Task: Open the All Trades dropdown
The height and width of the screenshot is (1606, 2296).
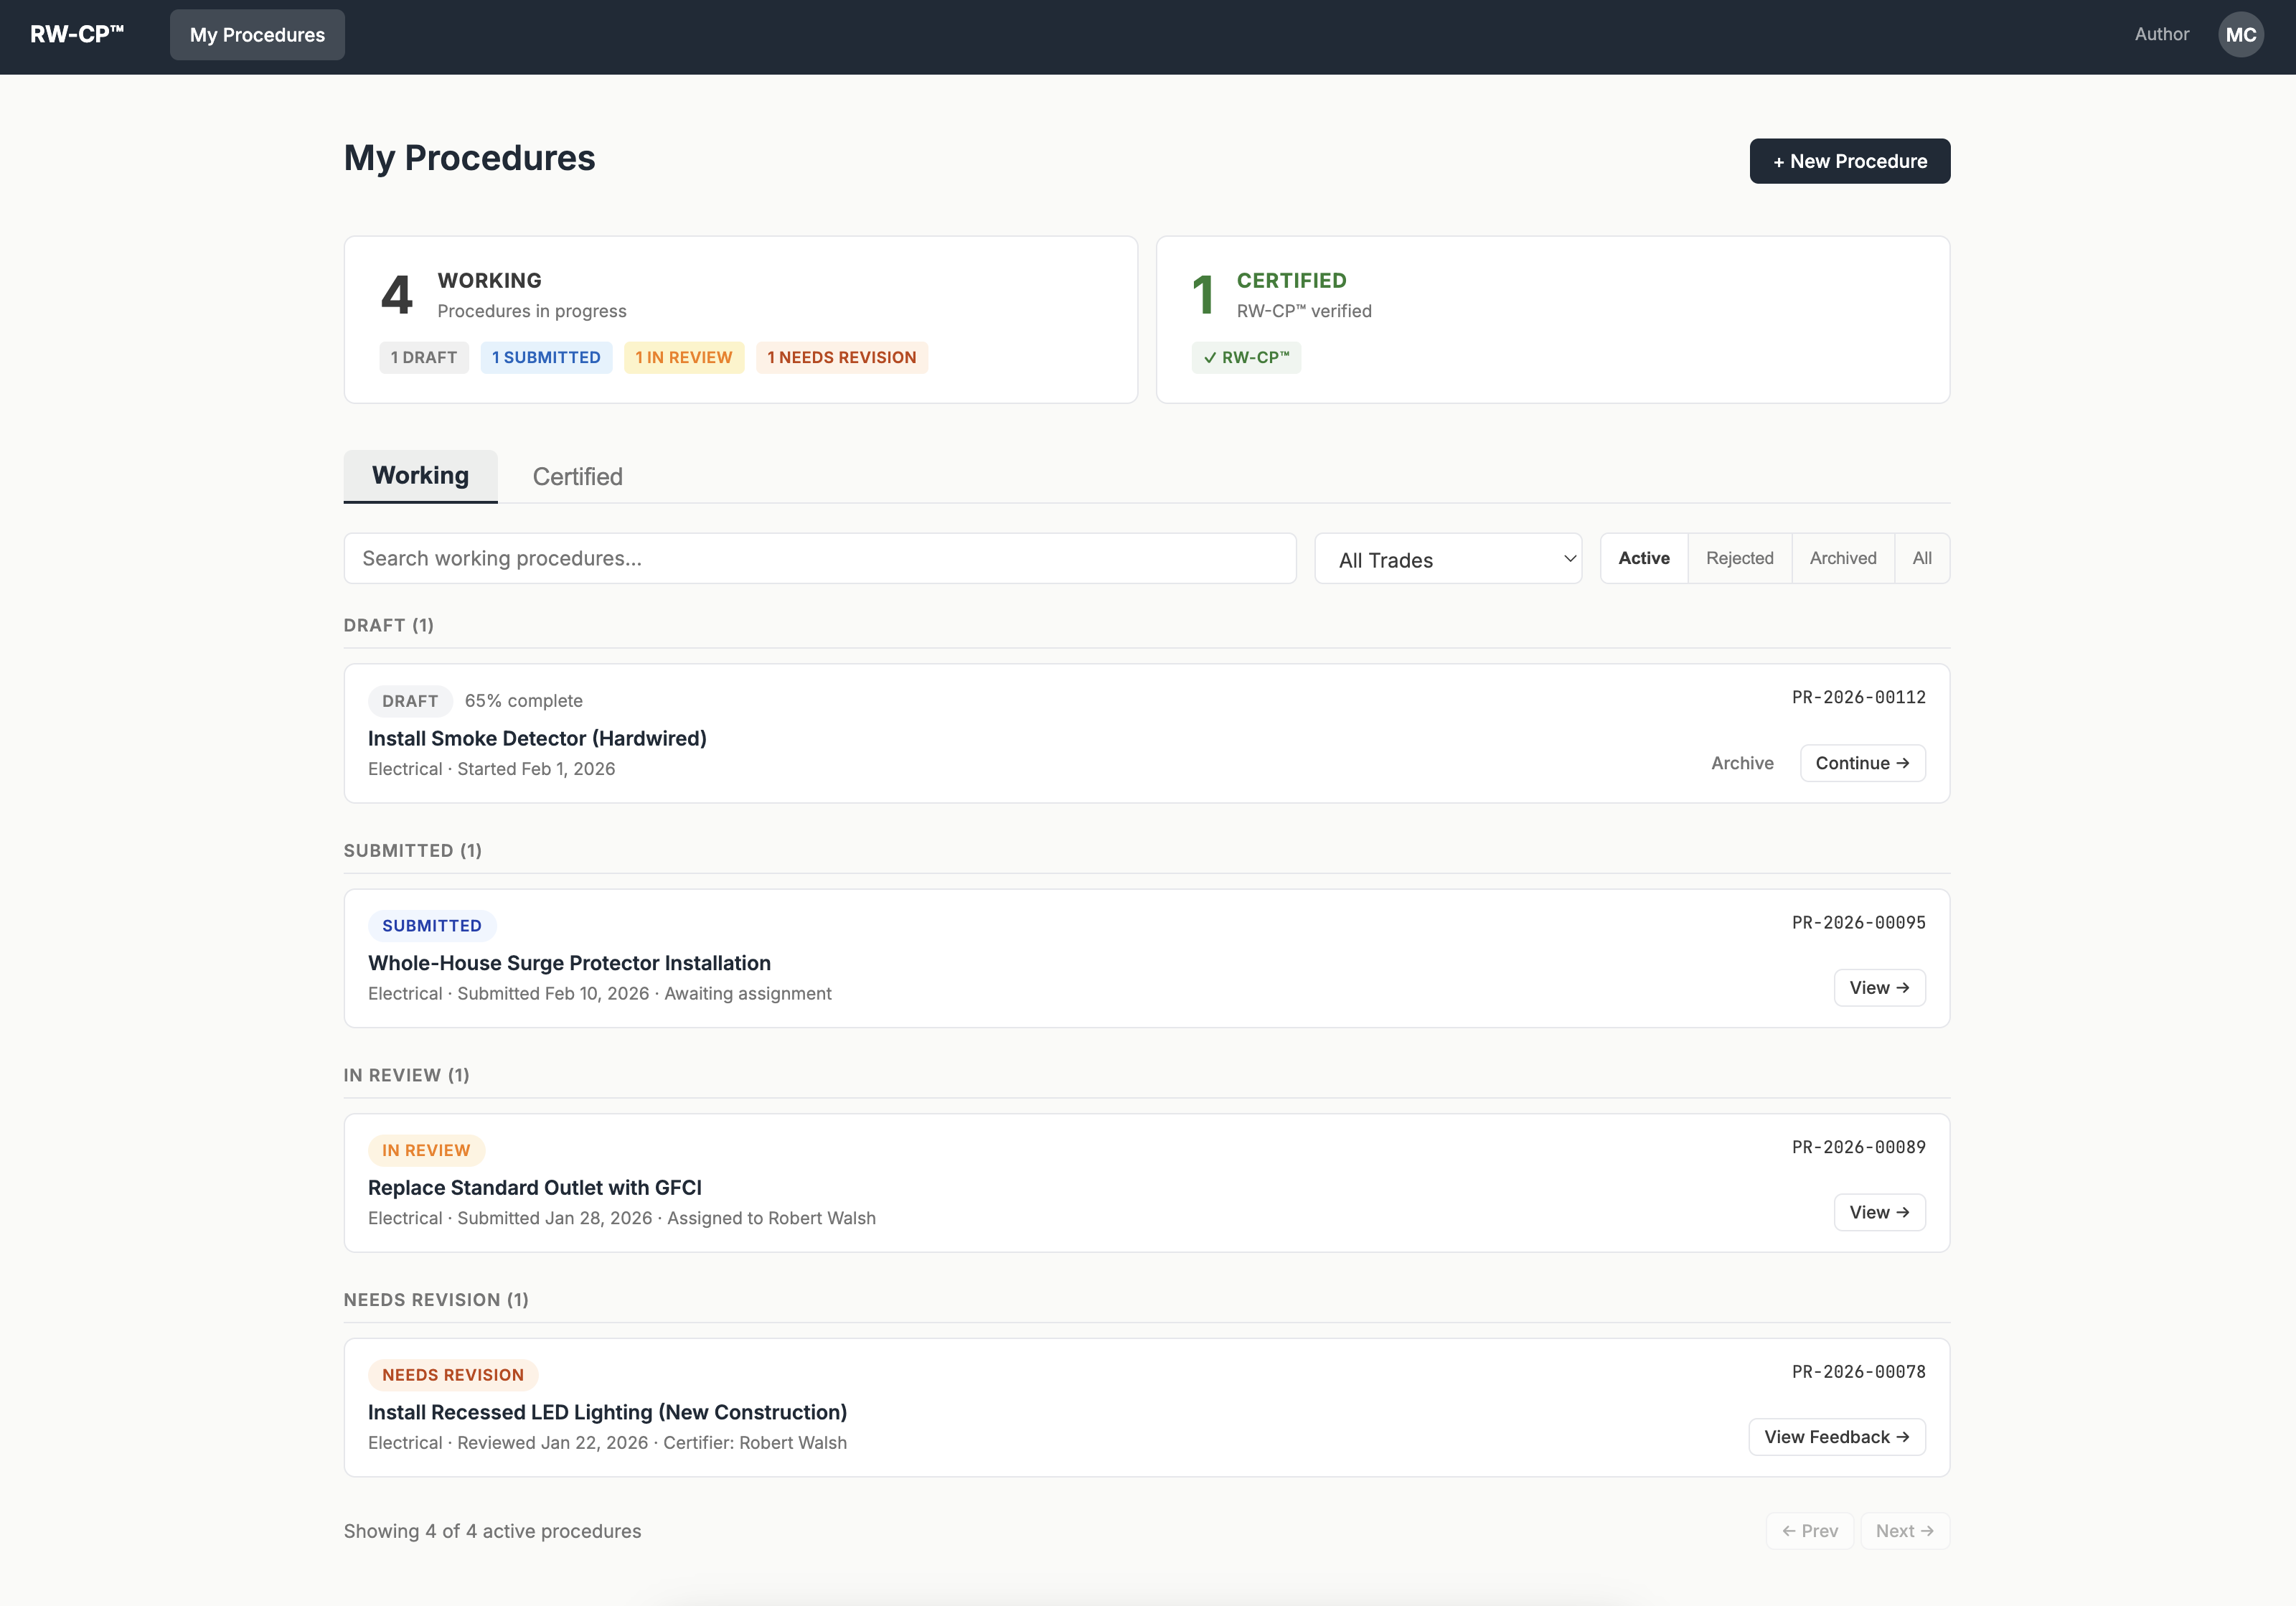Action: click(1448, 558)
